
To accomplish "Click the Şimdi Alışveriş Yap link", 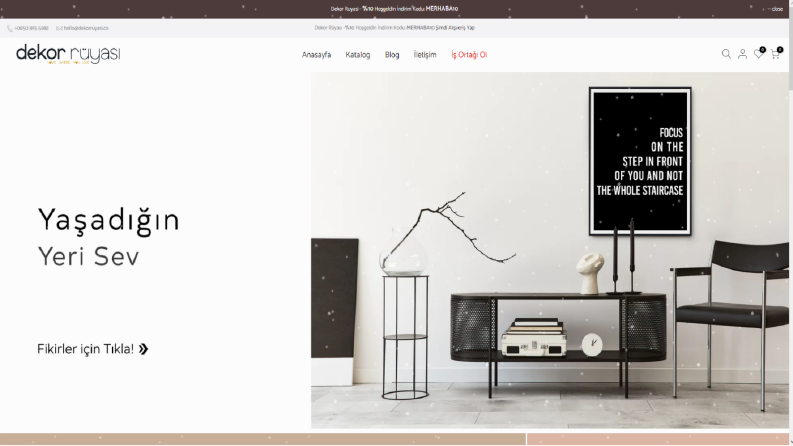I will 455,28.
